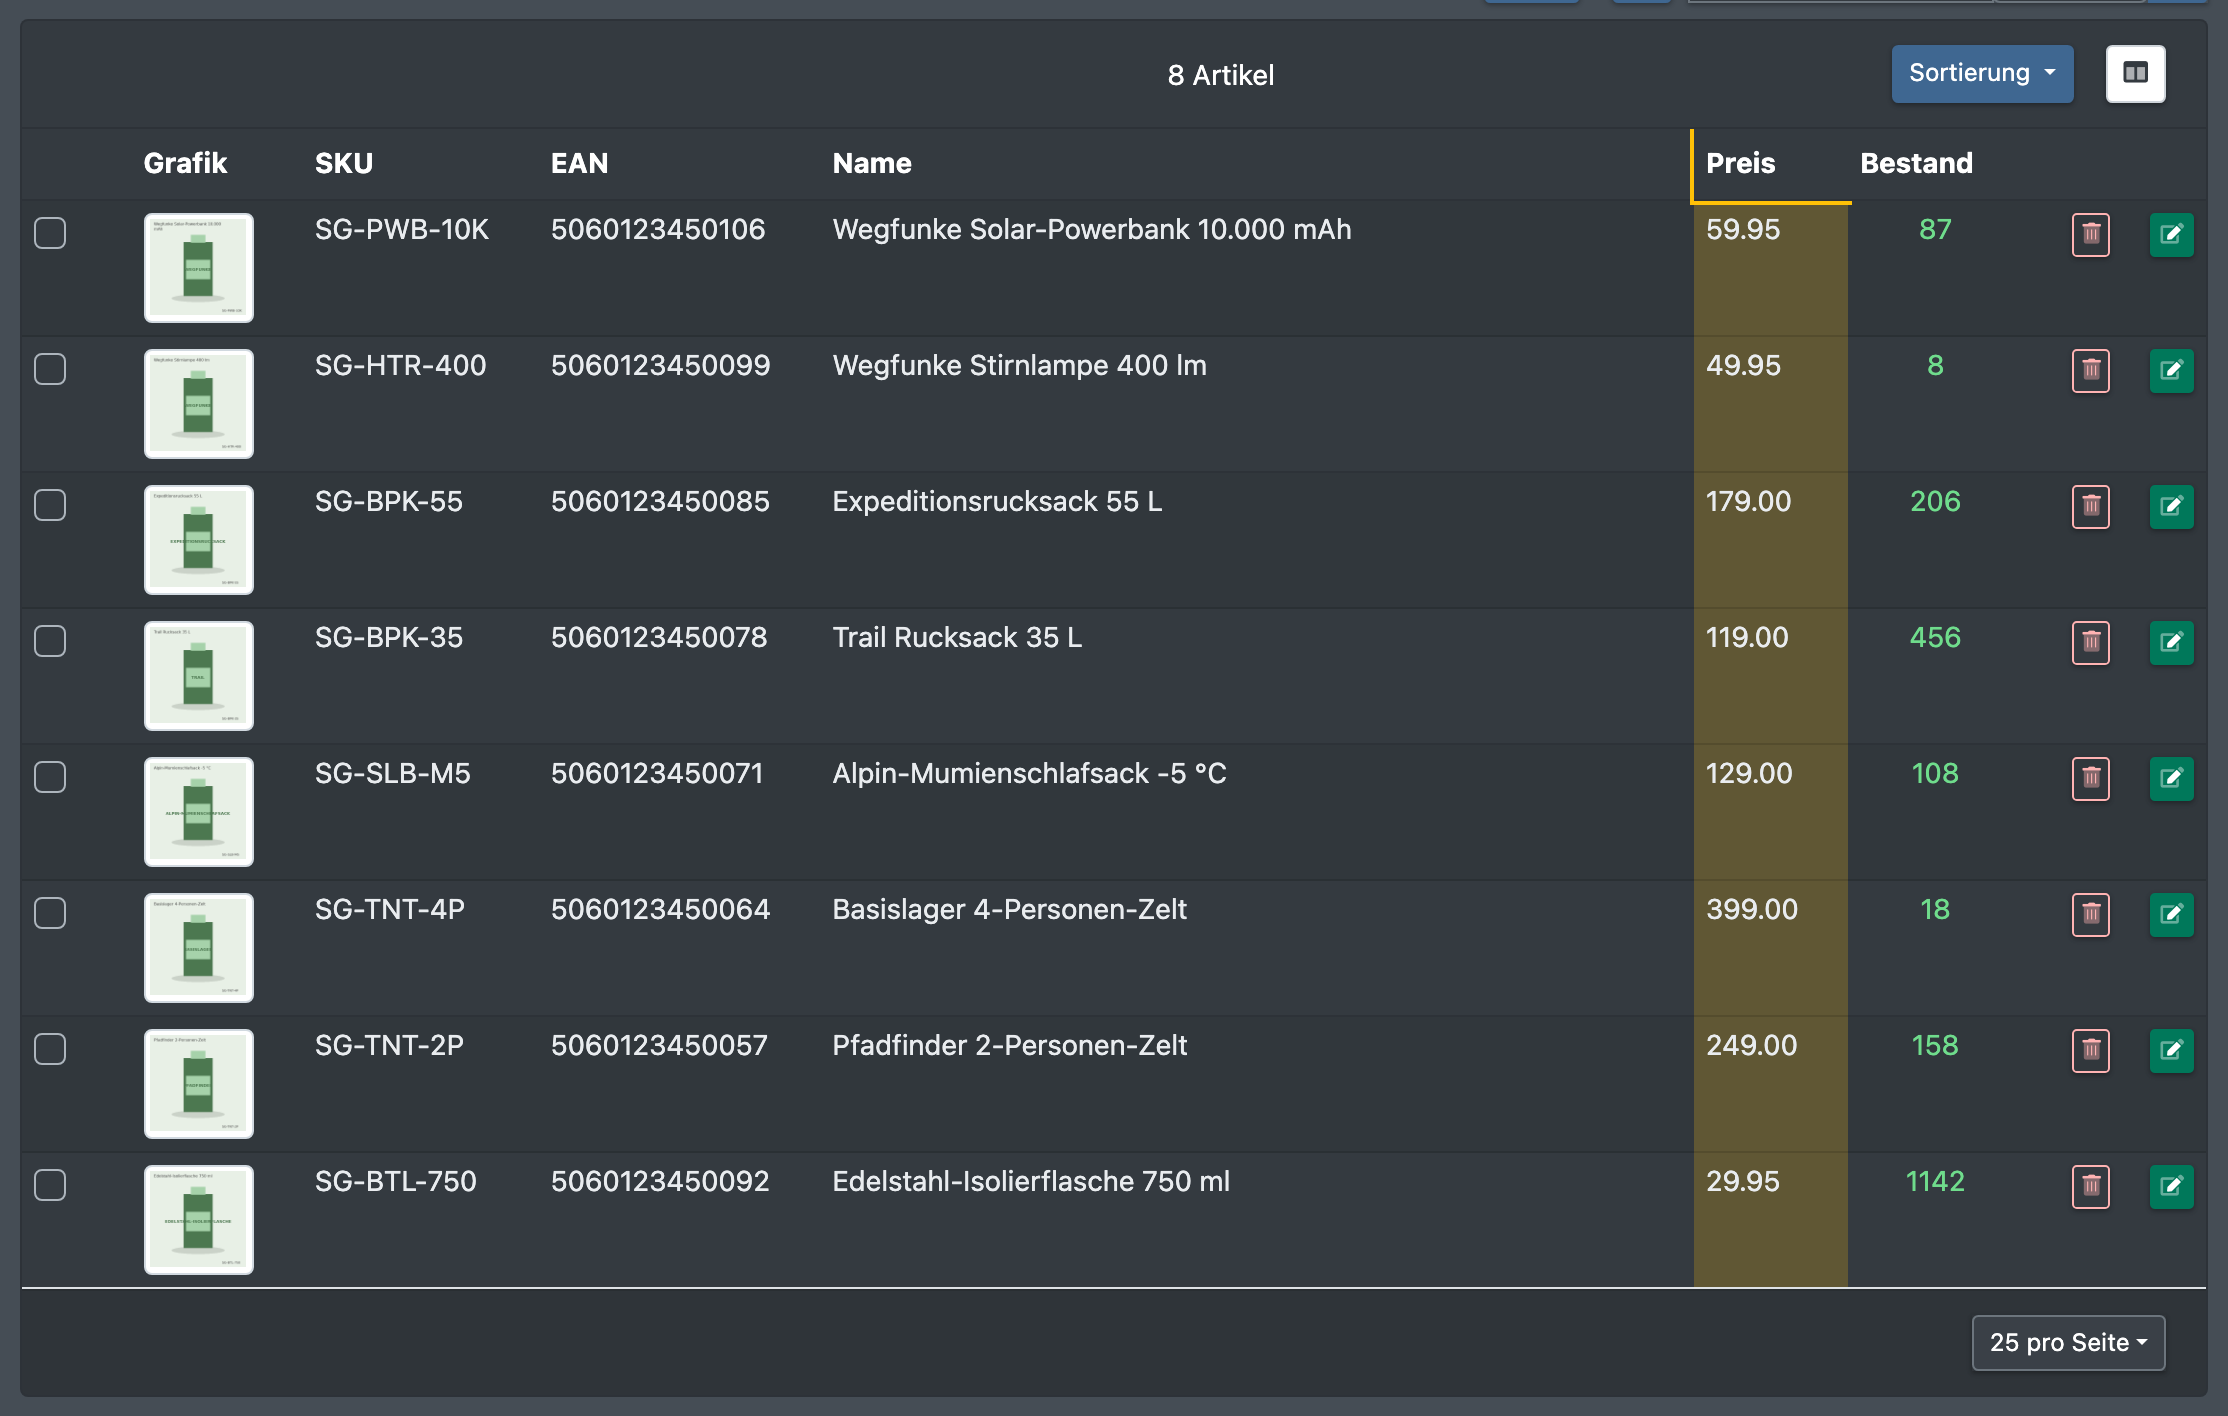Viewport: 2228px width, 1416px height.
Task: Click the Name column header
Action: click(872, 163)
